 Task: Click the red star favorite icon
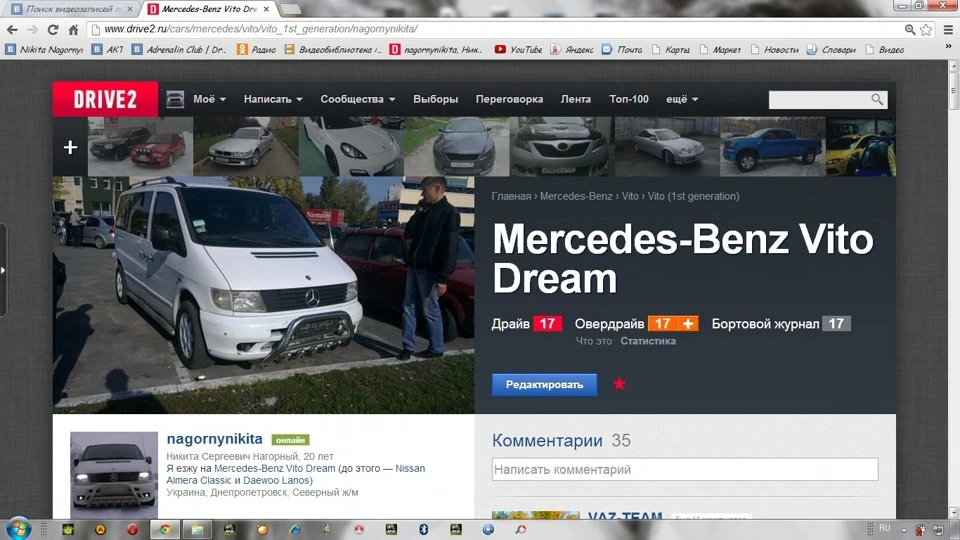tap(619, 384)
